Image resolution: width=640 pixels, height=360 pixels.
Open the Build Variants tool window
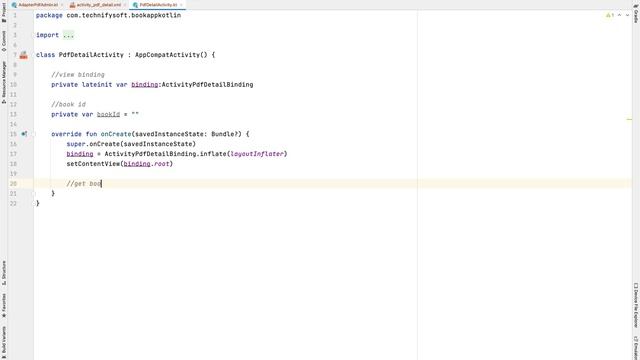coord(4,342)
